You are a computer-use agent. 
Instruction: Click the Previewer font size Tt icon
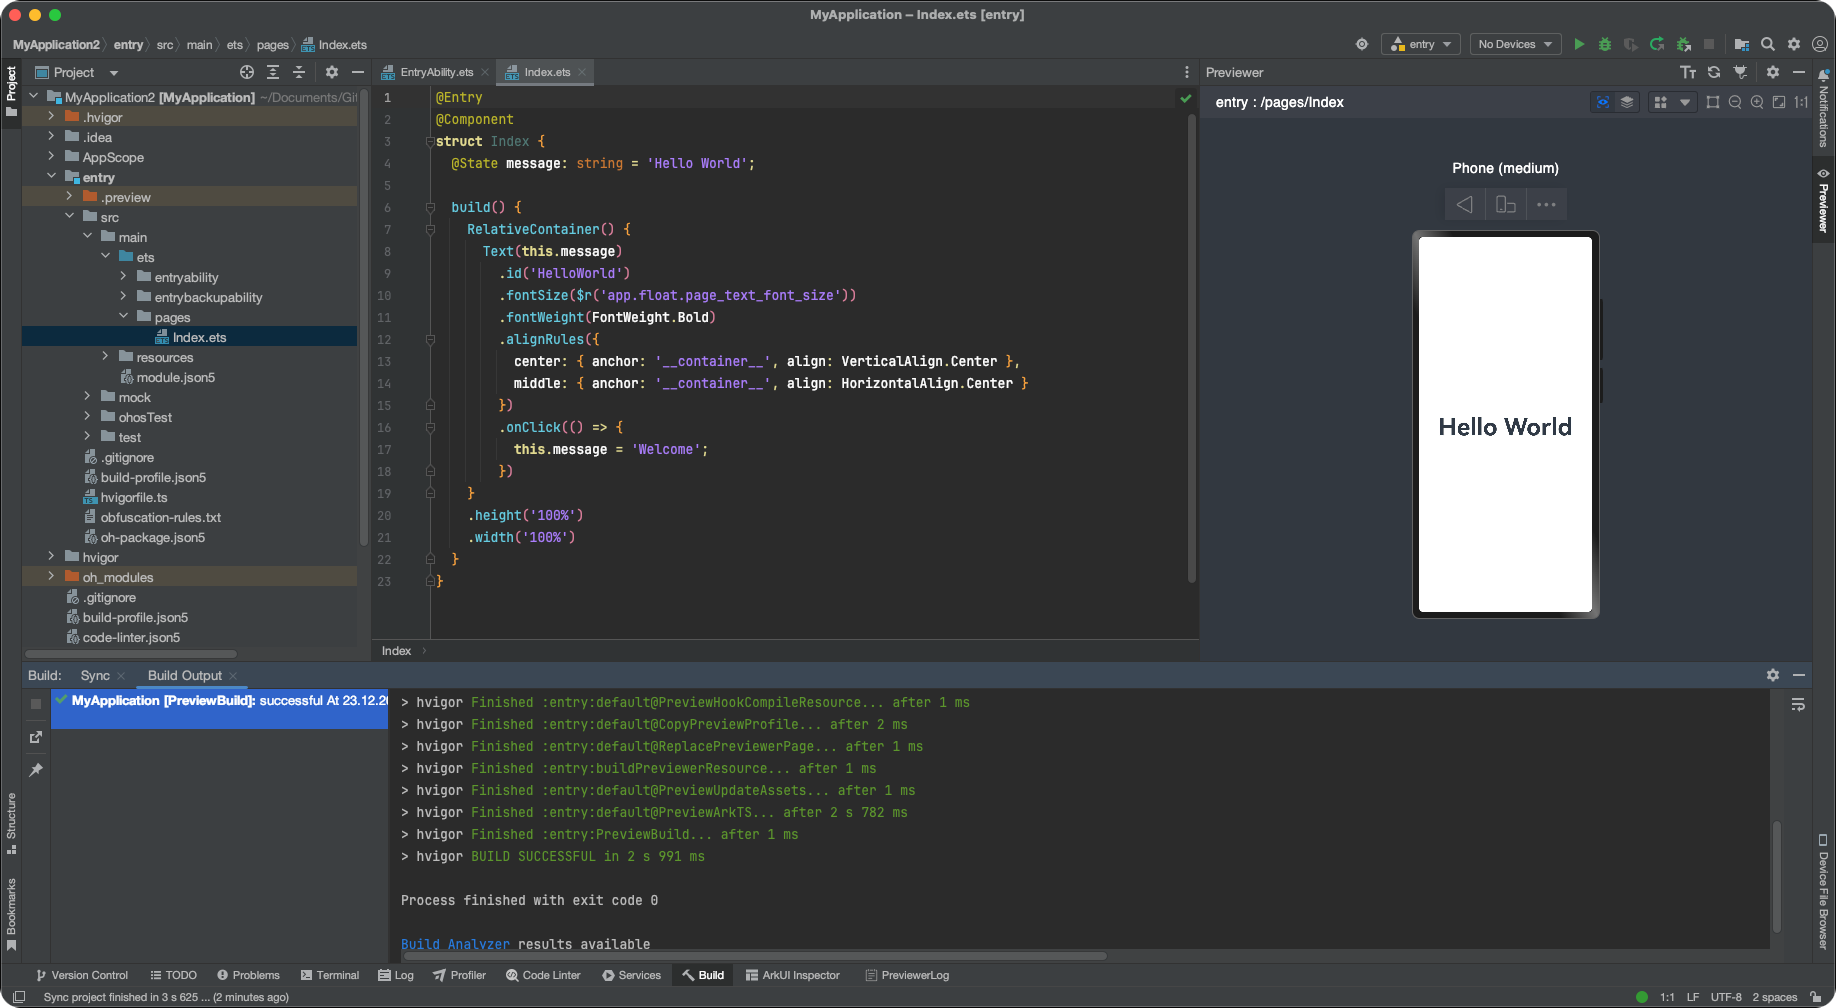click(x=1688, y=72)
